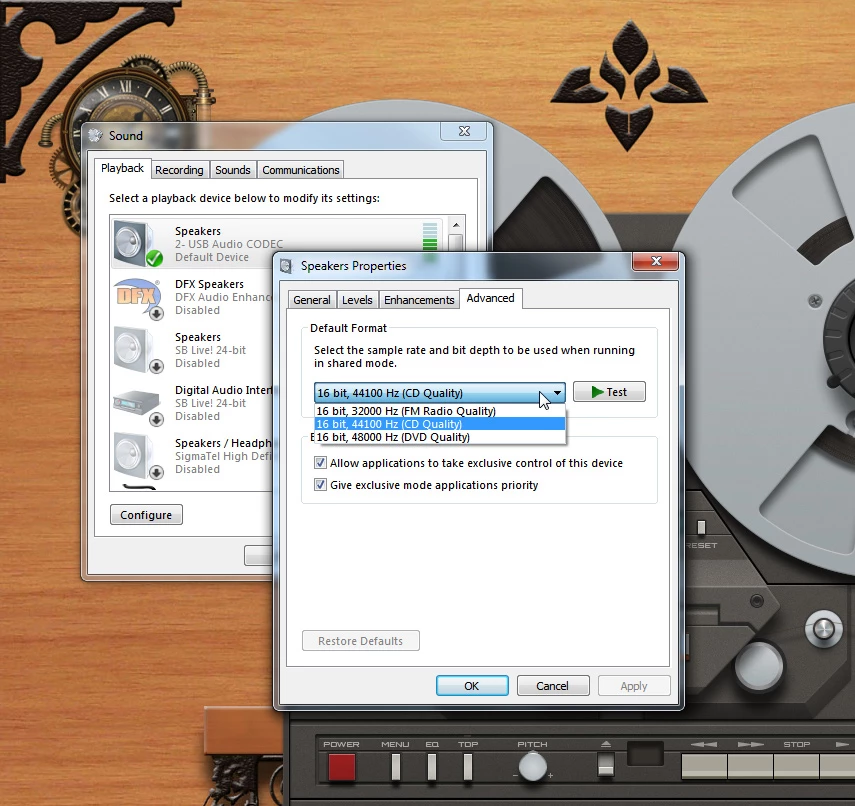855x806 pixels.
Task: Select the Digital Audio Interface device icon
Action: coord(138,406)
